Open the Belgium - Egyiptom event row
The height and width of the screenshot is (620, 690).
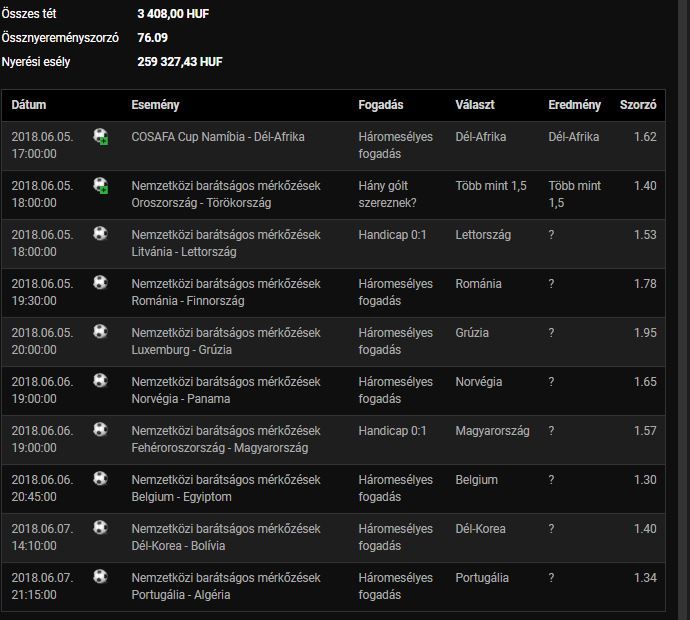tap(333, 488)
